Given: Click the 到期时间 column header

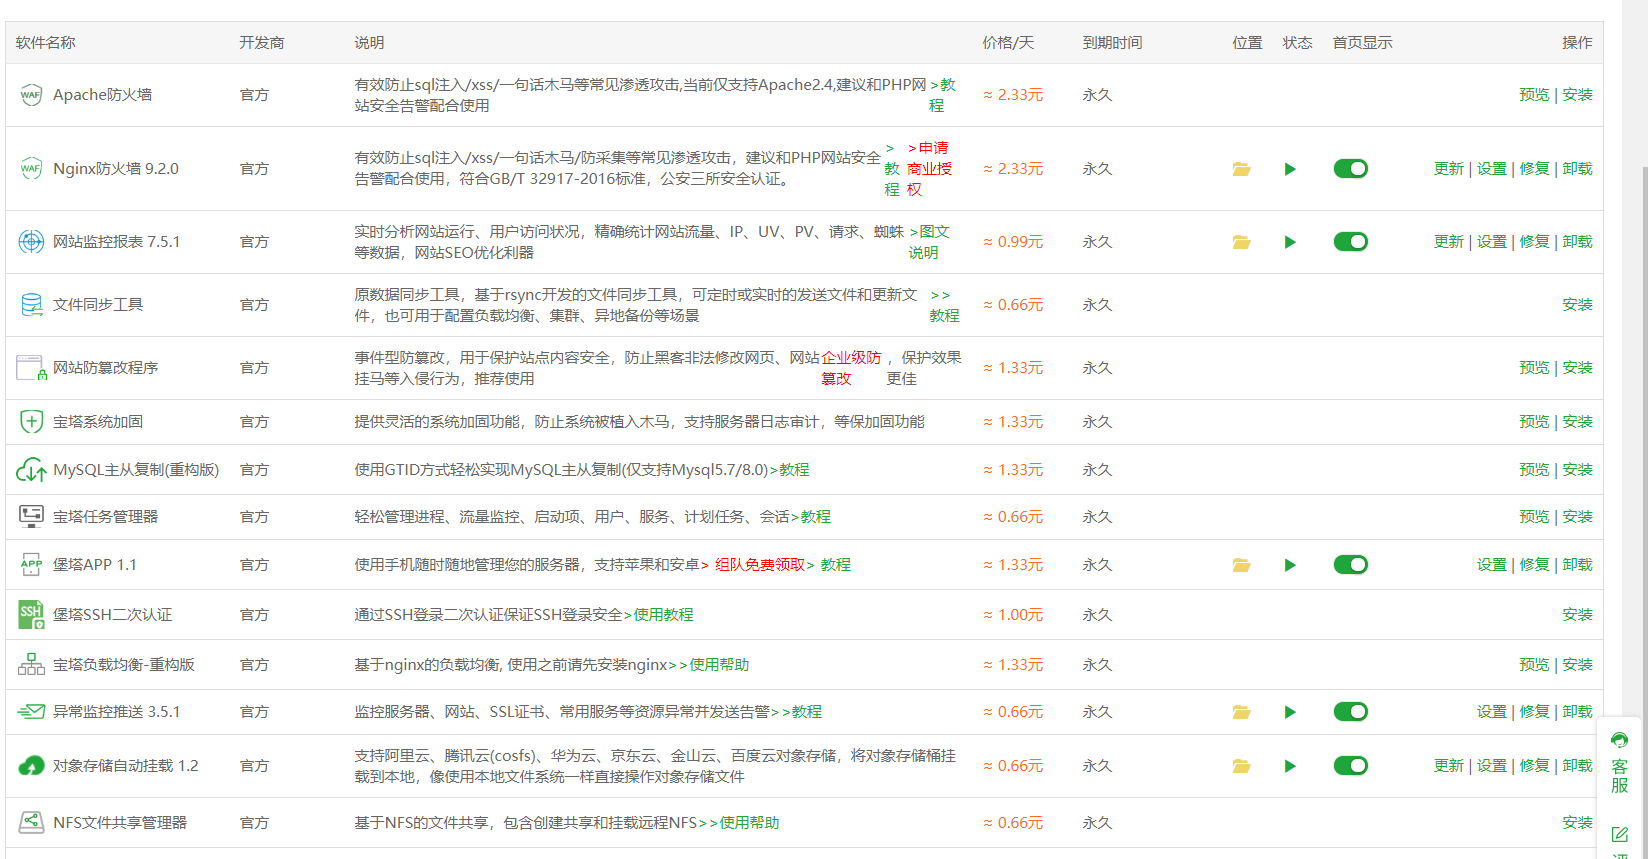Looking at the screenshot, I should (x=1112, y=43).
